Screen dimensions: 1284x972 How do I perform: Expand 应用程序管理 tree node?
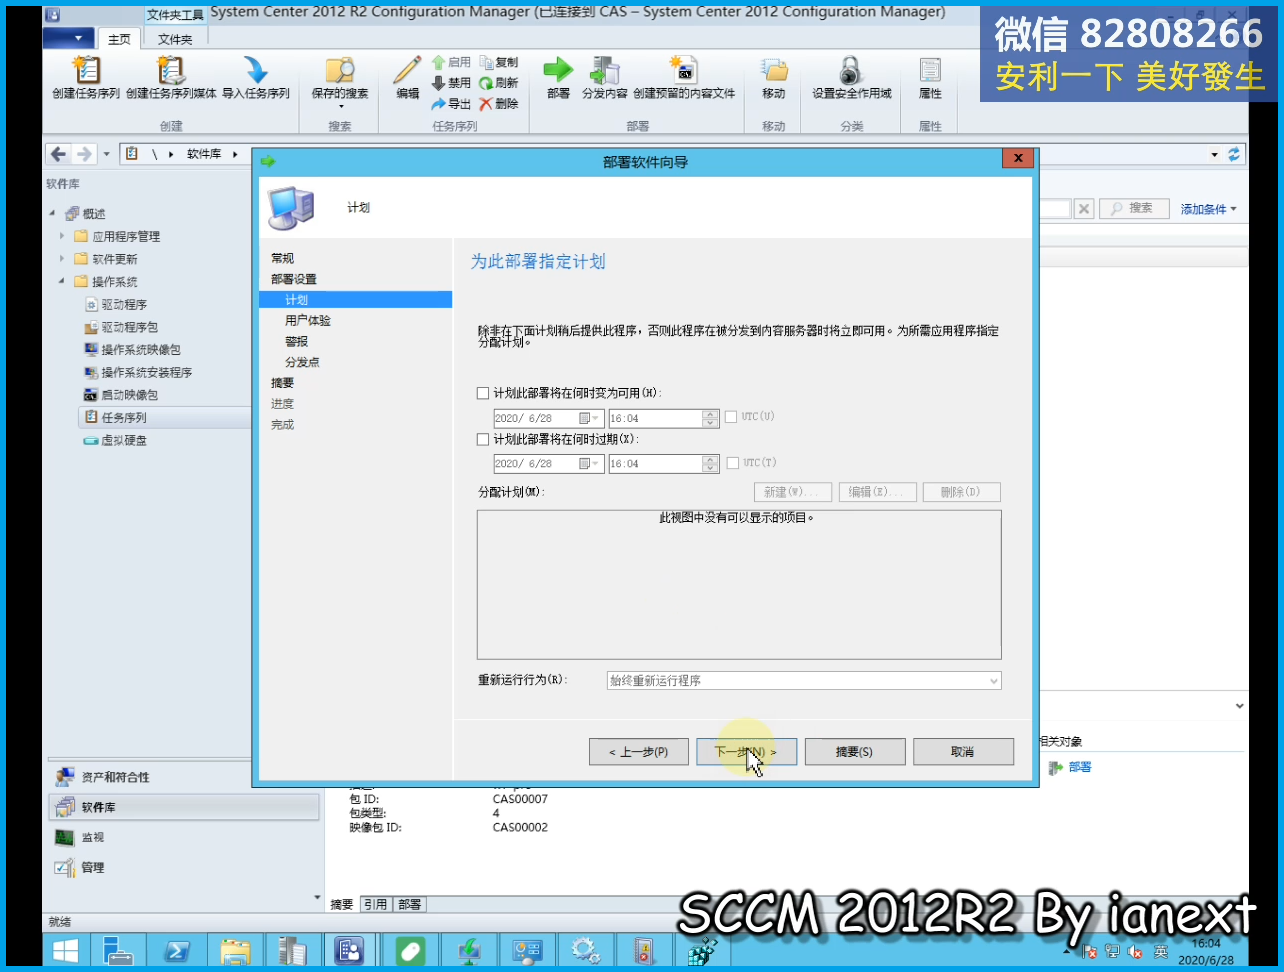click(62, 237)
